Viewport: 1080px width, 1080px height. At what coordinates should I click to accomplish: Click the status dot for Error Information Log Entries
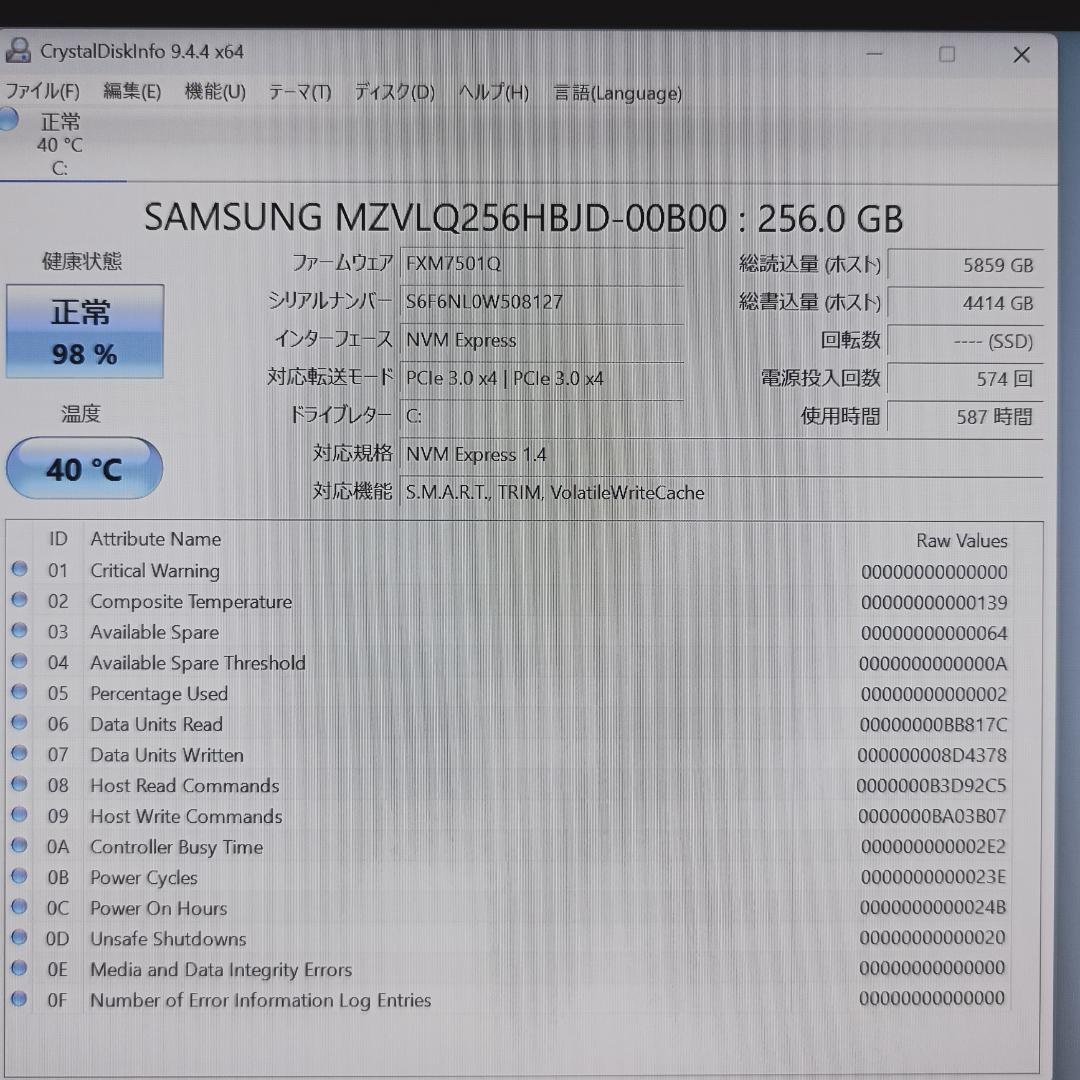19,998
